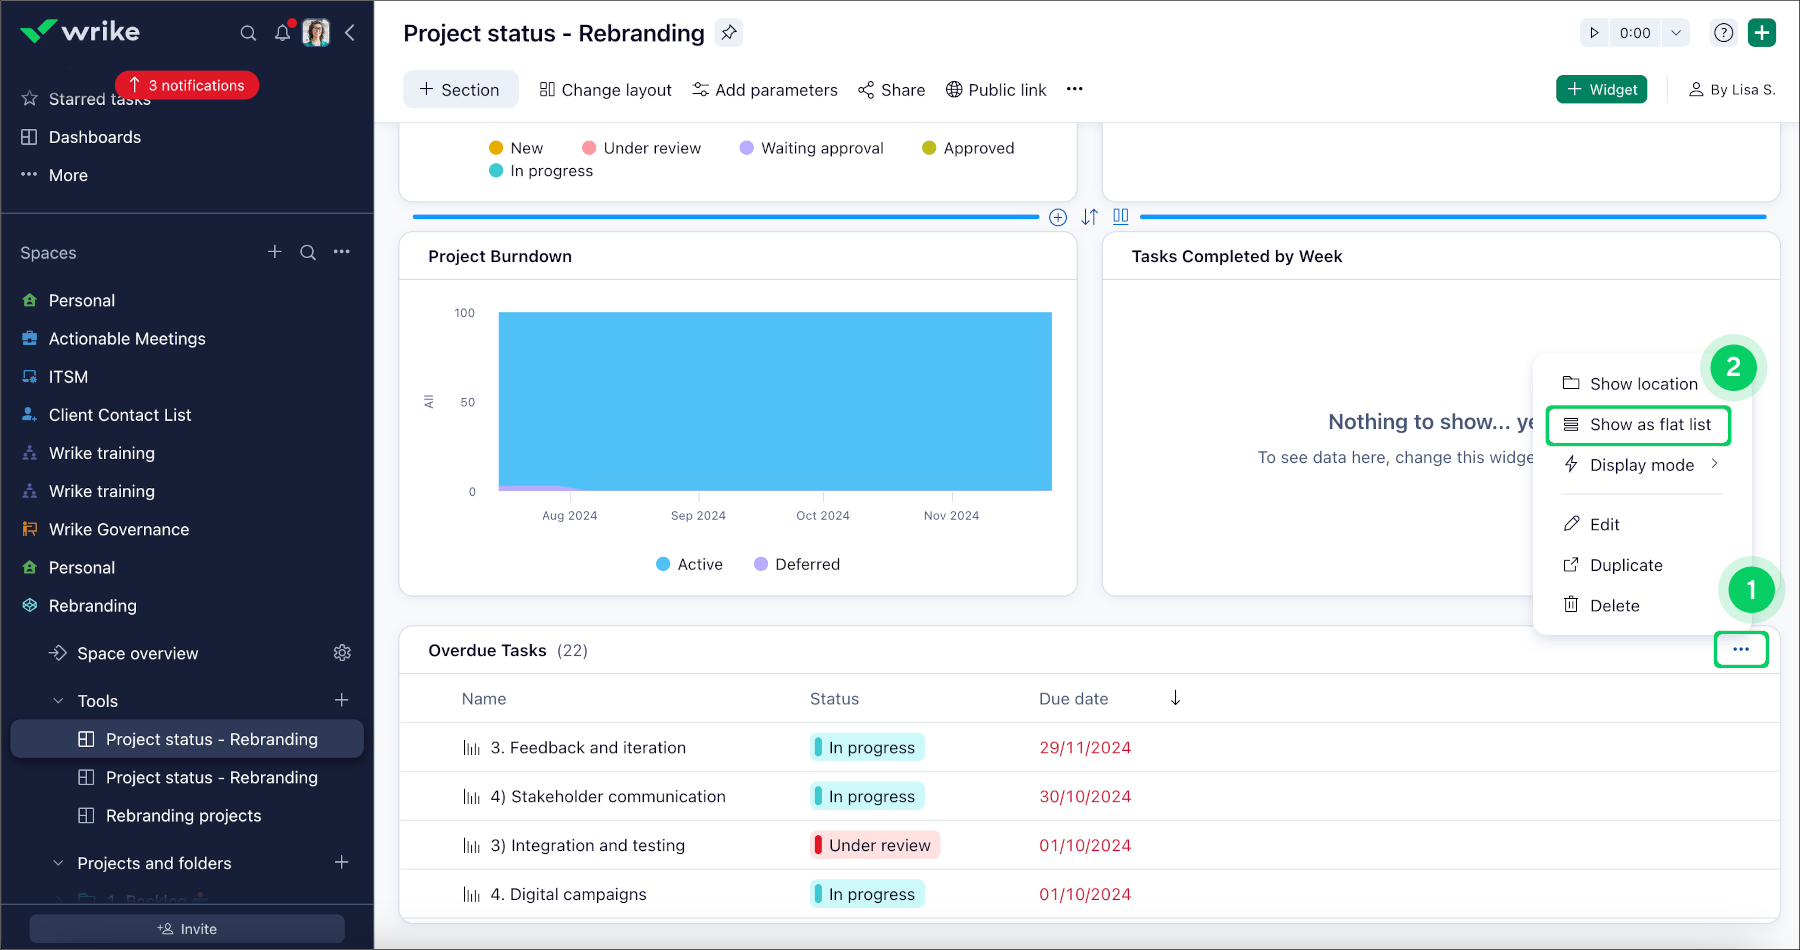The width and height of the screenshot is (1800, 950).
Task: Pin the Project status dashboard
Action: 729,33
